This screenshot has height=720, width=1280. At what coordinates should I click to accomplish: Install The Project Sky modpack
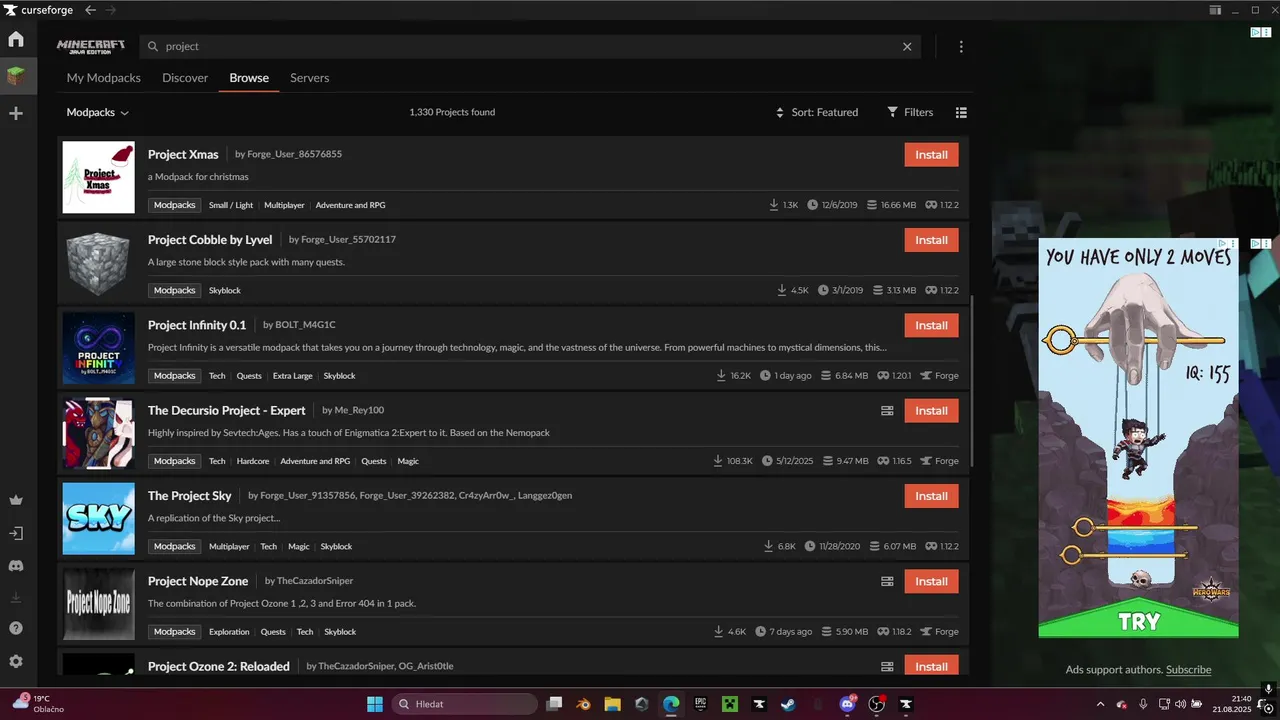(x=932, y=496)
